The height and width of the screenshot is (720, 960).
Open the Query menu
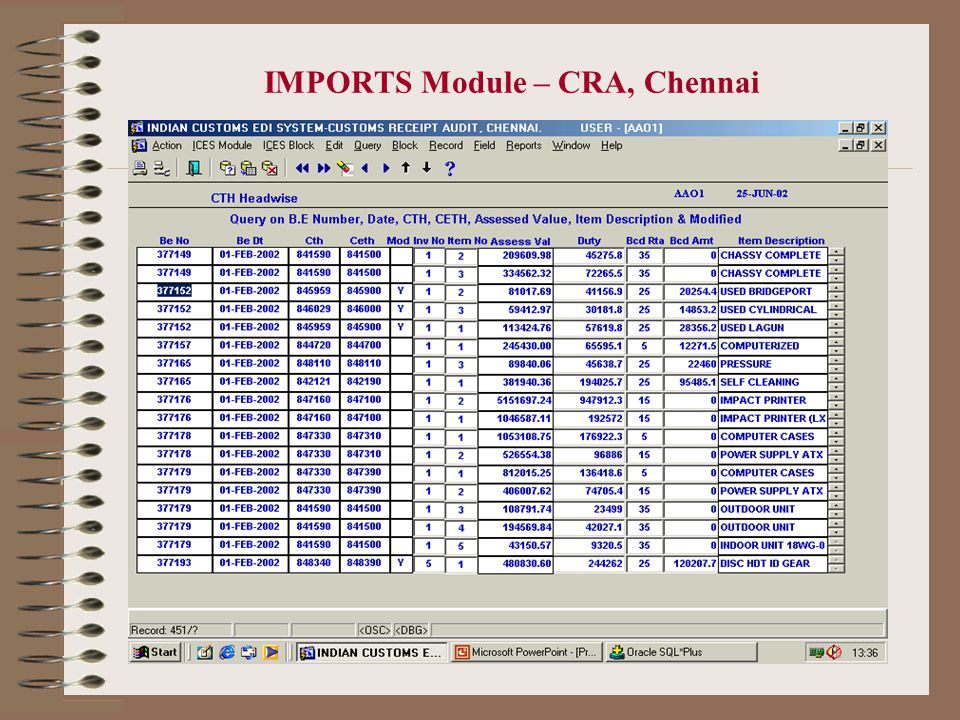click(x=367, y=146)
